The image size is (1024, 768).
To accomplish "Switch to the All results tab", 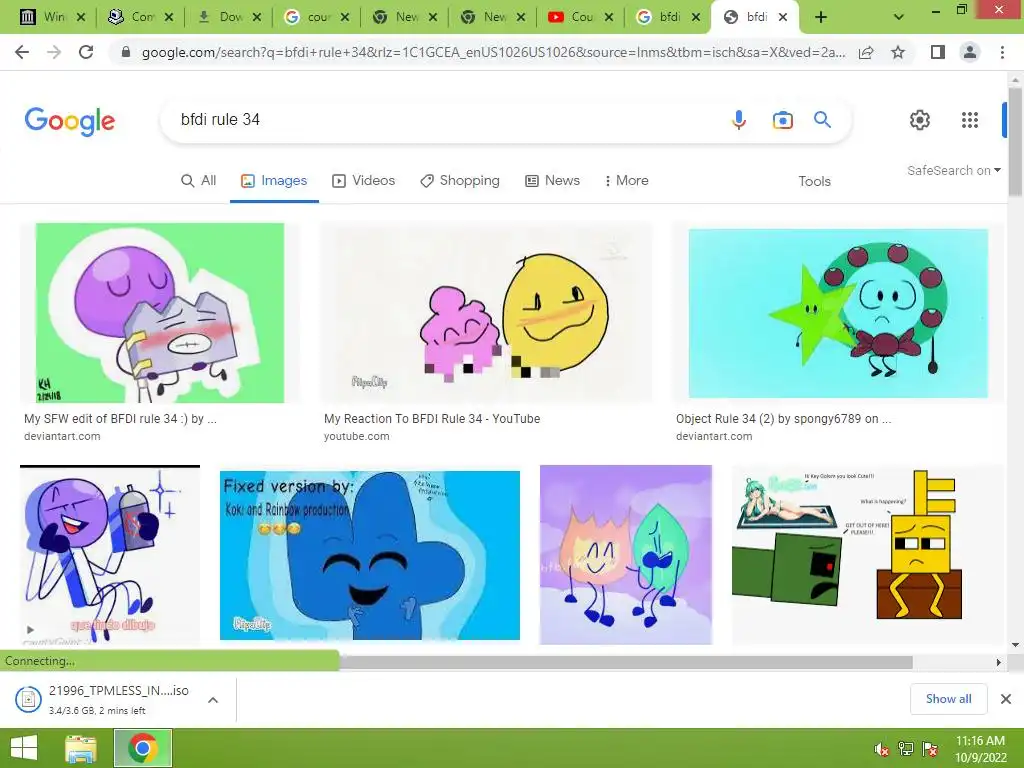I will (x=199, y=181).
